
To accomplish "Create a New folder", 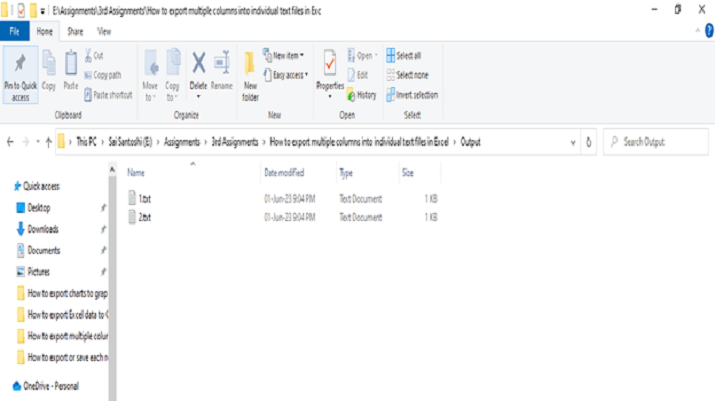I will click(x=250, y=76).
